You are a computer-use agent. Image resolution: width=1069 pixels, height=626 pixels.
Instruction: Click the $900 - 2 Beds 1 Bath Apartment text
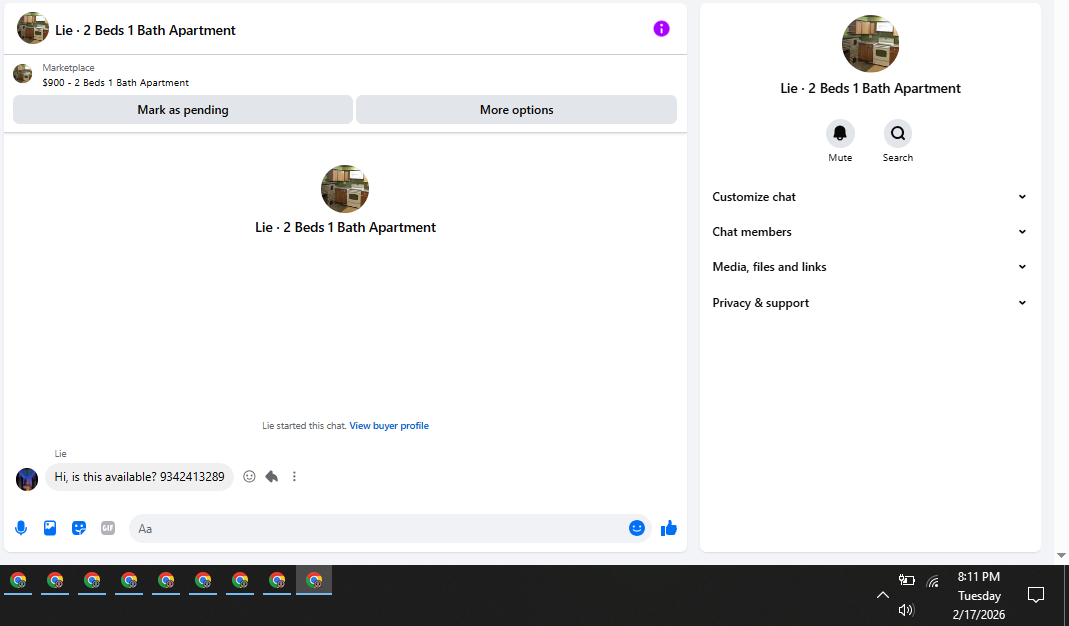(x=116, y=83)
